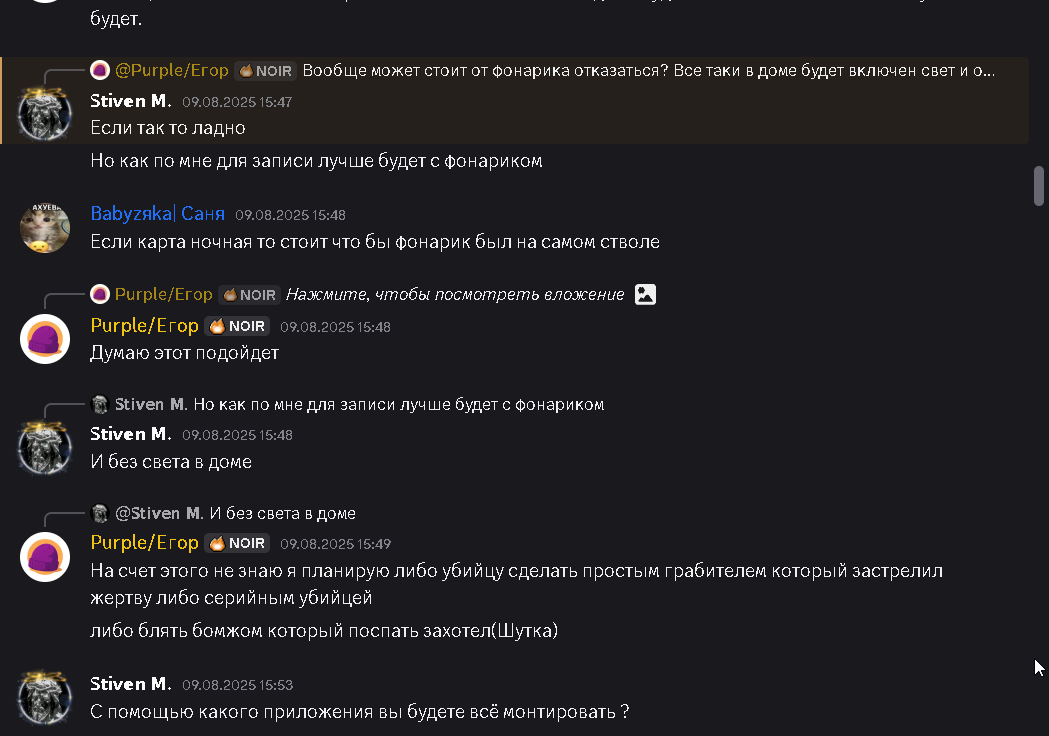Click the Purple/Егор username at 15:49

click(x=144, y=543)
